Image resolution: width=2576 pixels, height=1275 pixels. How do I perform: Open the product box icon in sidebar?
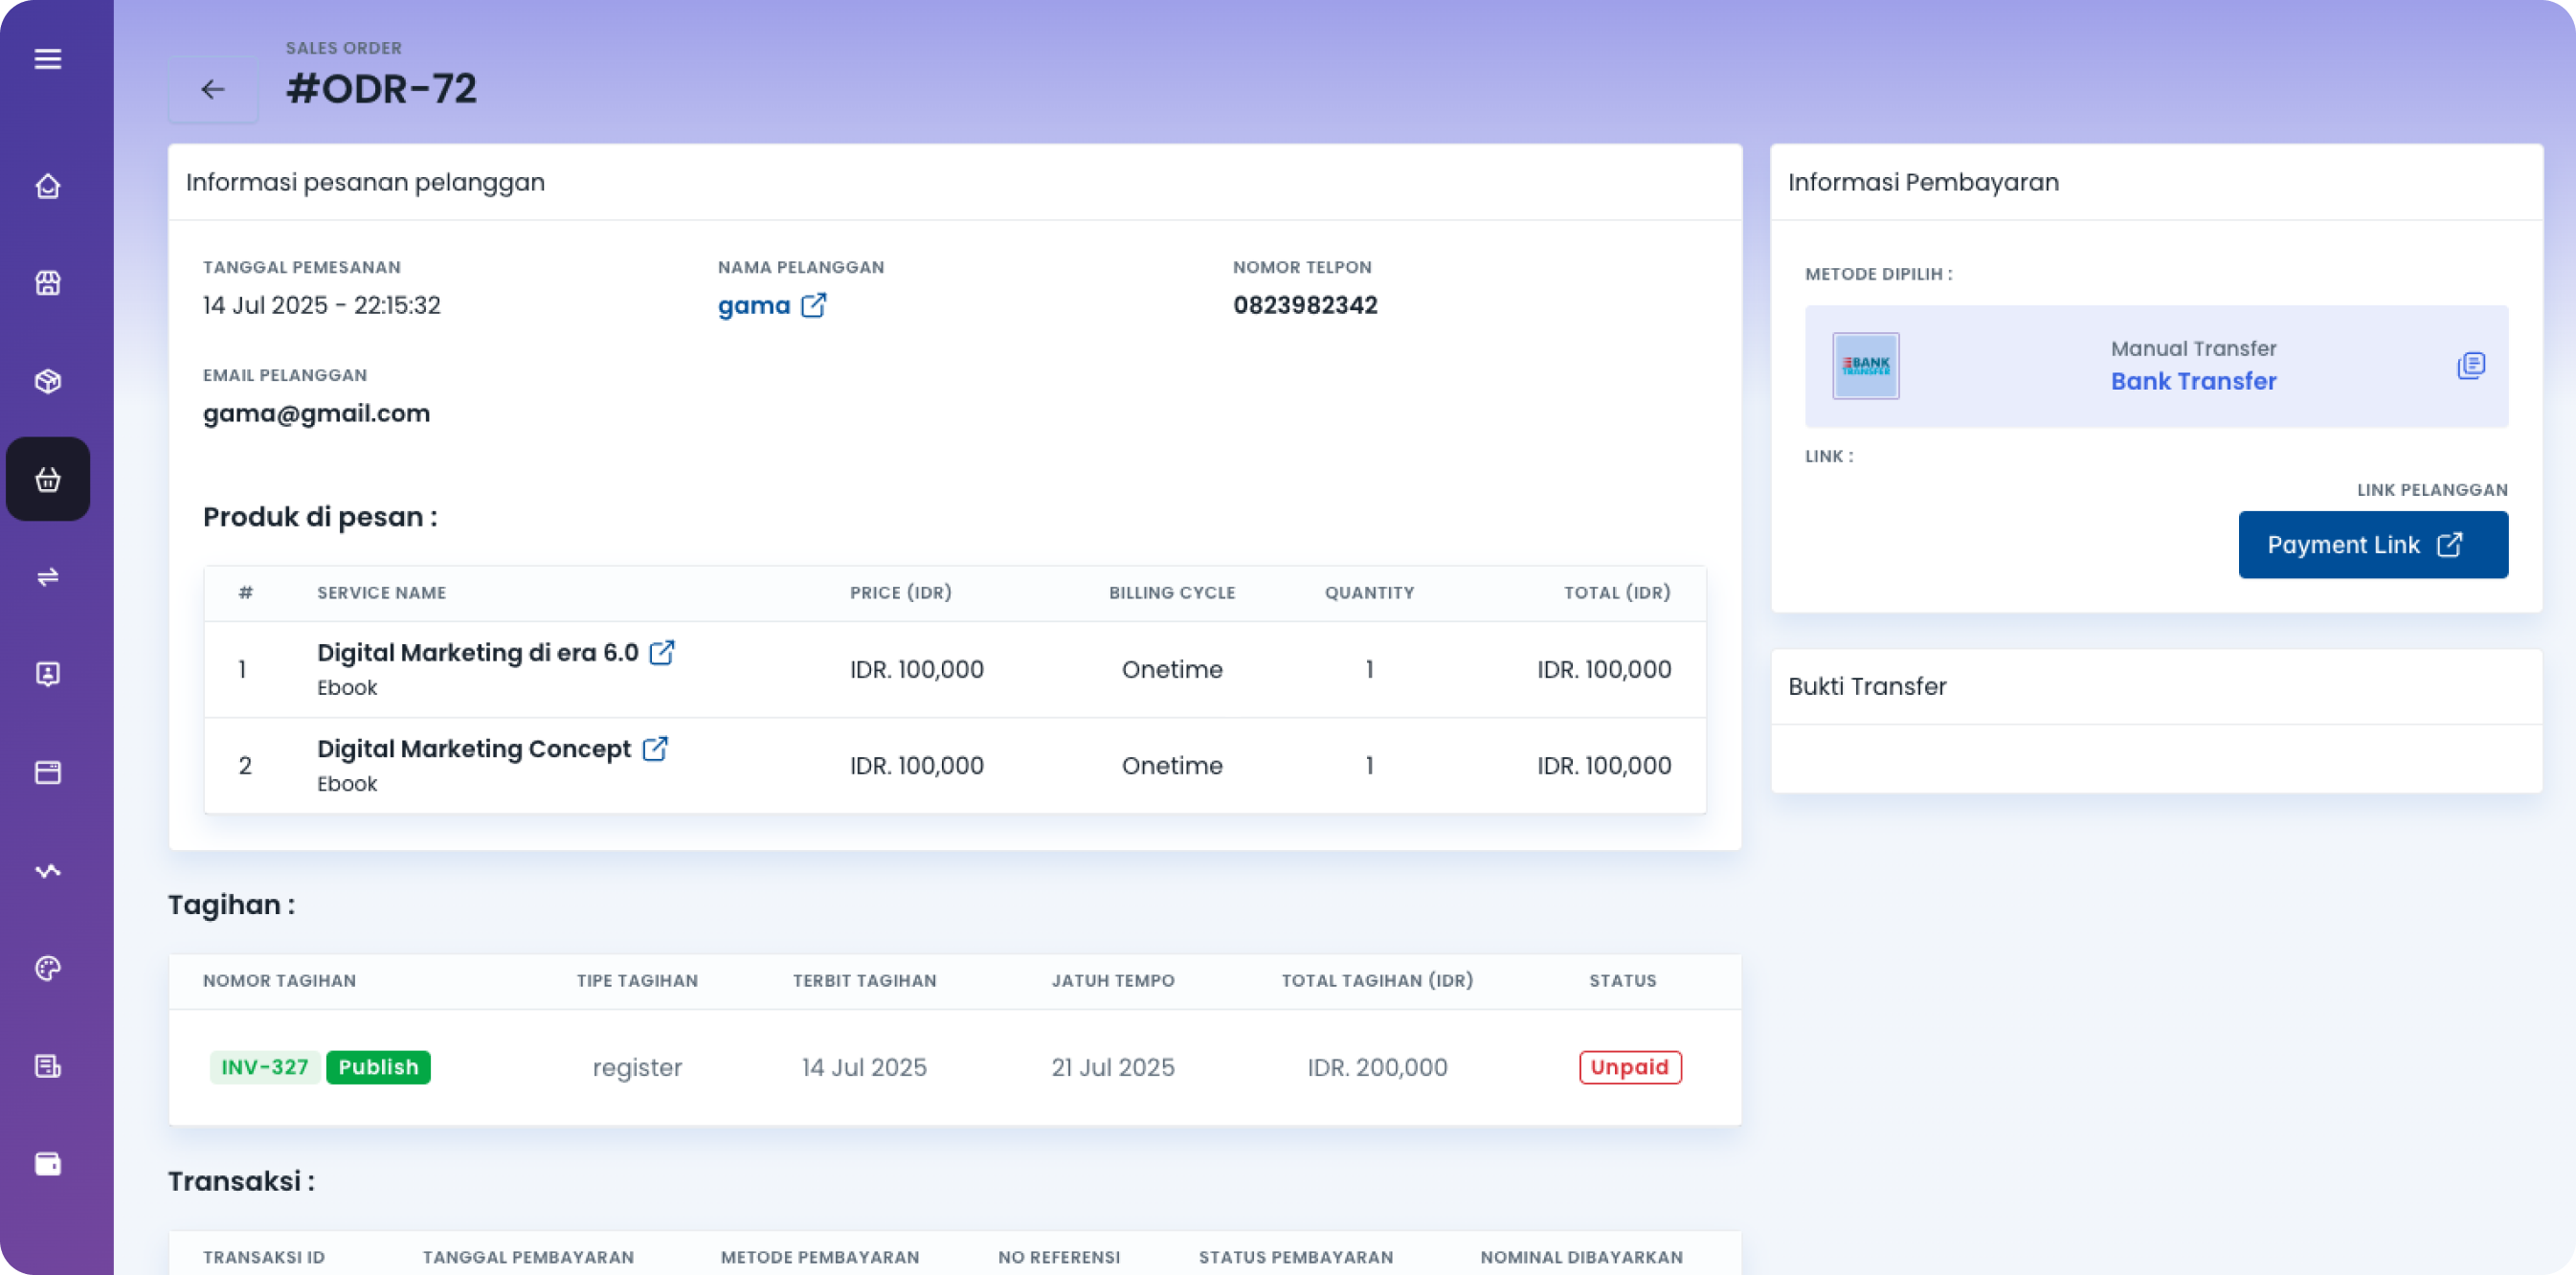point(47,381)
